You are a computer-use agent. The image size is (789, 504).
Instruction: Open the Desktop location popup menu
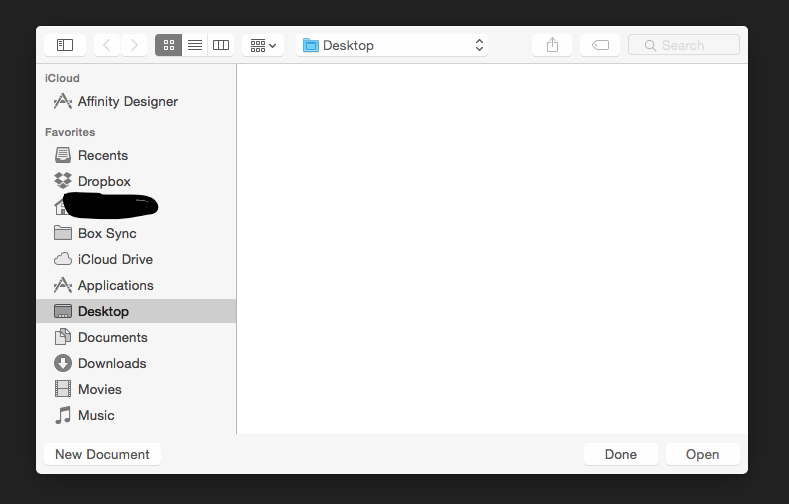pyautogui.click(x=392, y=45)
